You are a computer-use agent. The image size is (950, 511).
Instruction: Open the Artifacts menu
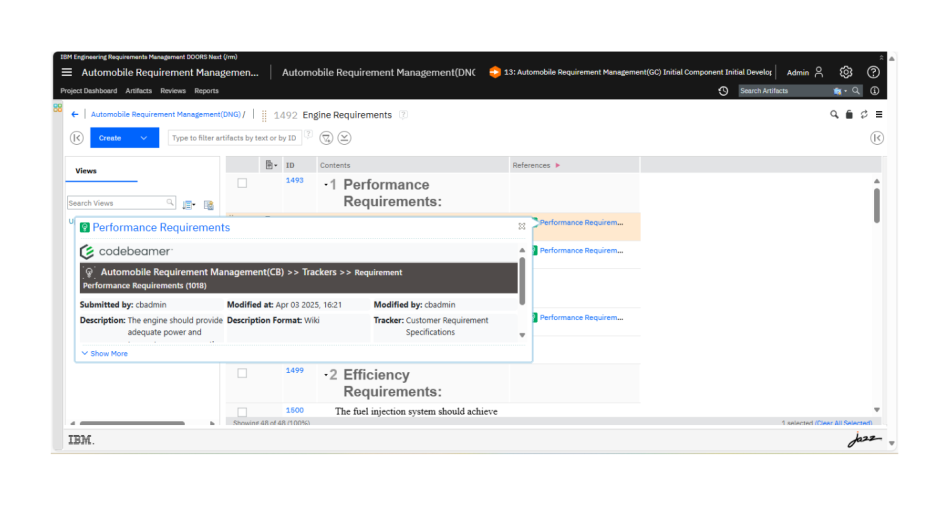[x=138, y=91]
